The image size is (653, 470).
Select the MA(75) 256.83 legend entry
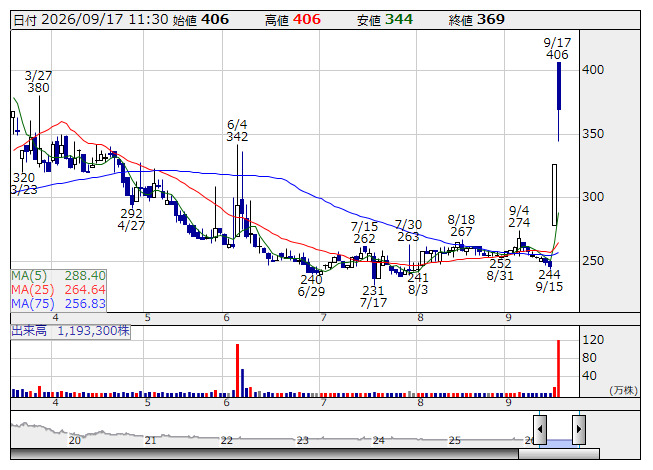pyautogui.click(x=58, y=304)
